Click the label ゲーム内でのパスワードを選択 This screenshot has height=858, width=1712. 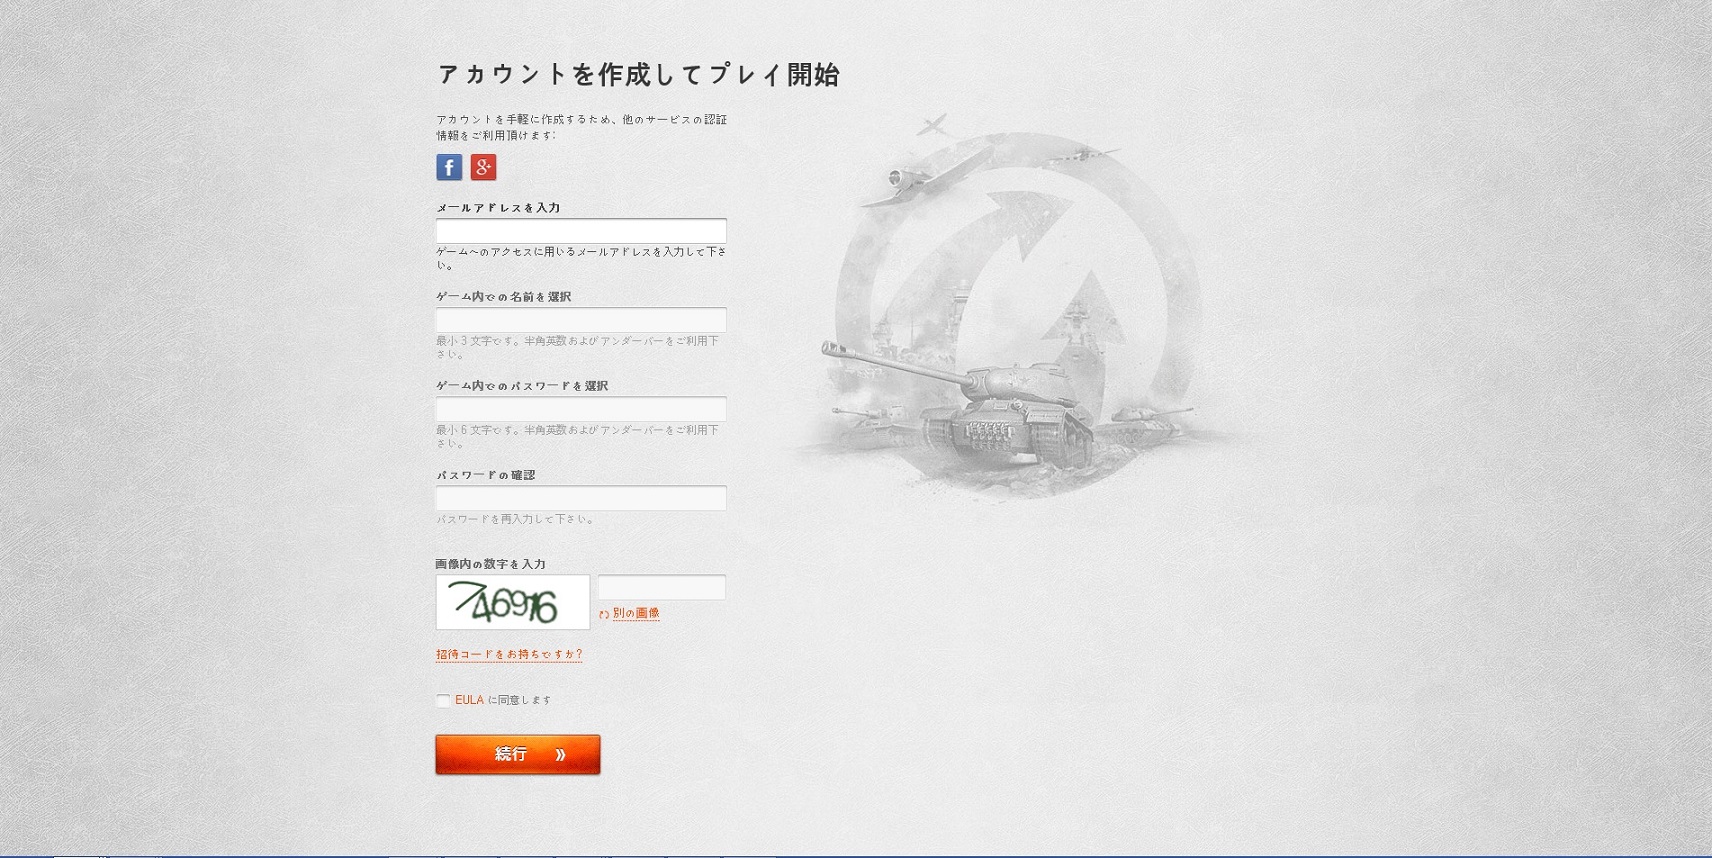click(522, 386)
